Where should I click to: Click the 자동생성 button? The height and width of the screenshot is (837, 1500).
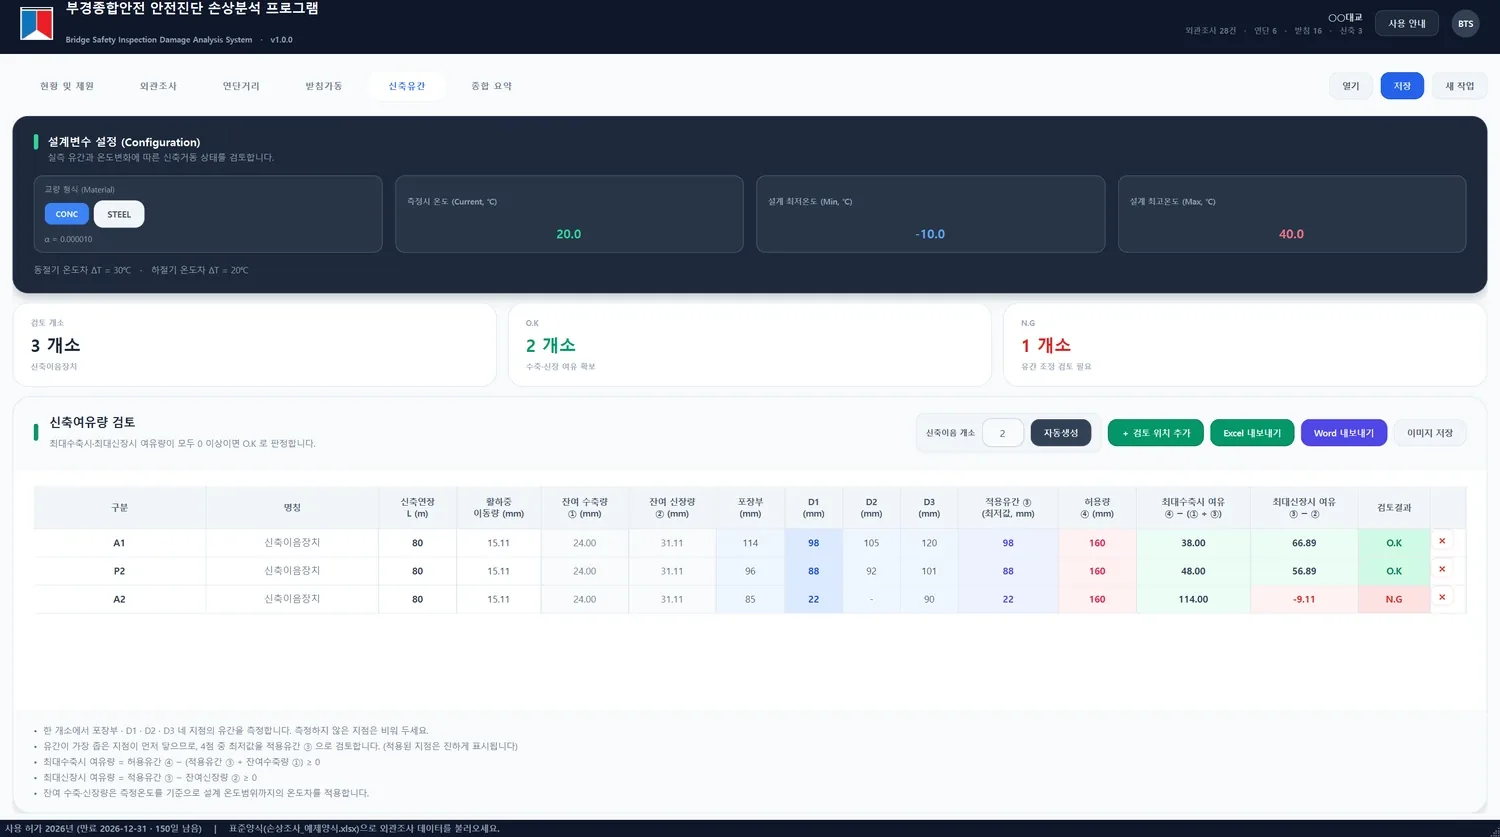point(1061,433)
